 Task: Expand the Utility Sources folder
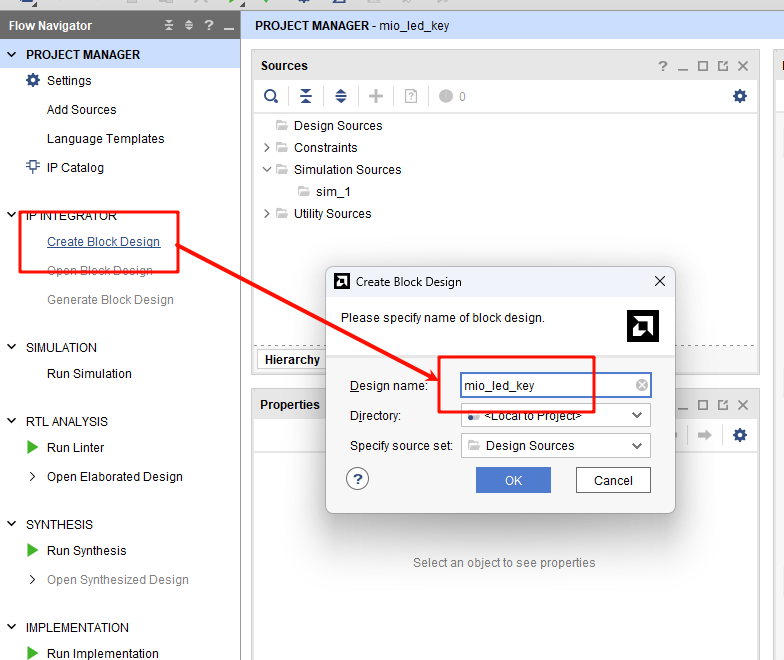(266, 214)
